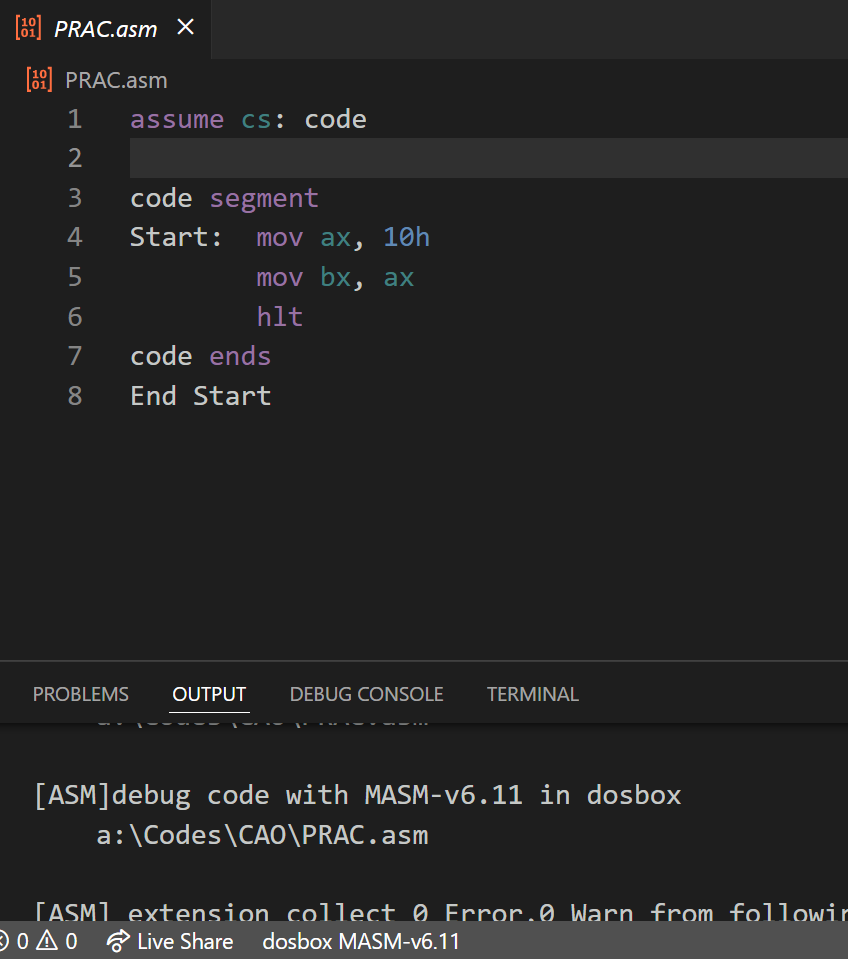Click the 'cs:' register on line 1

point(264,119)
